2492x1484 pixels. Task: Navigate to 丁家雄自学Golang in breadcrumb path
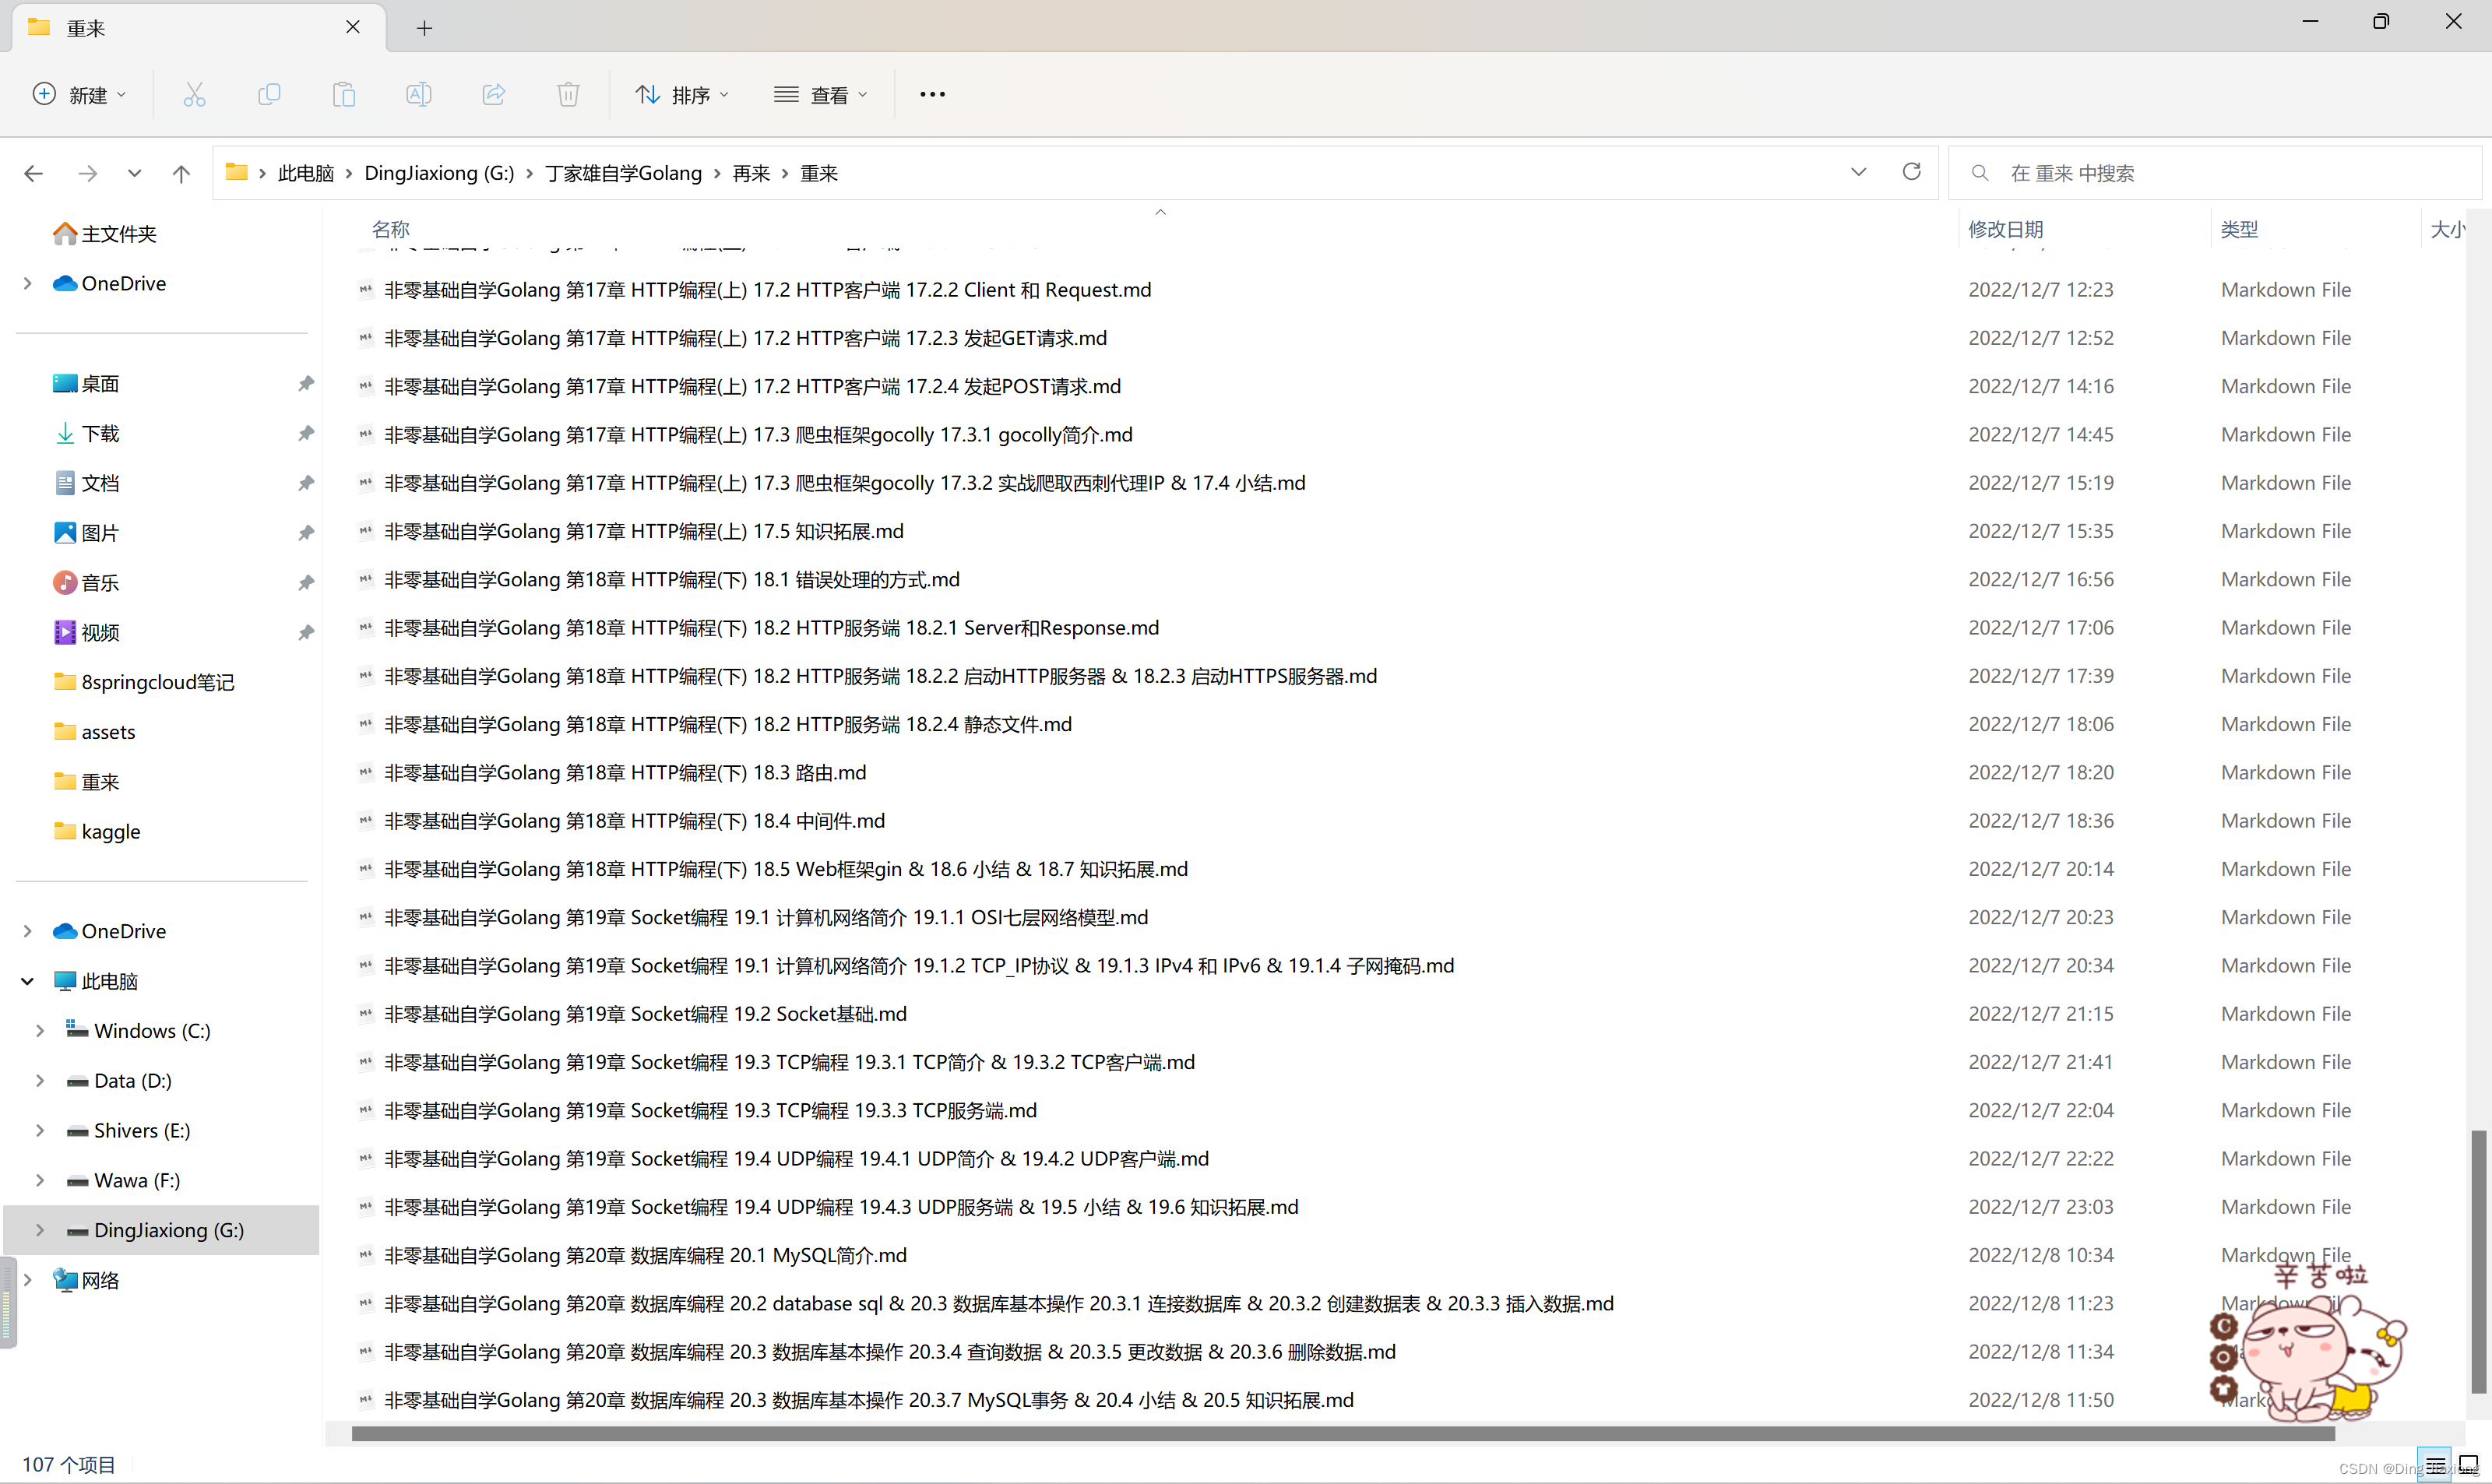pos(623,173)
